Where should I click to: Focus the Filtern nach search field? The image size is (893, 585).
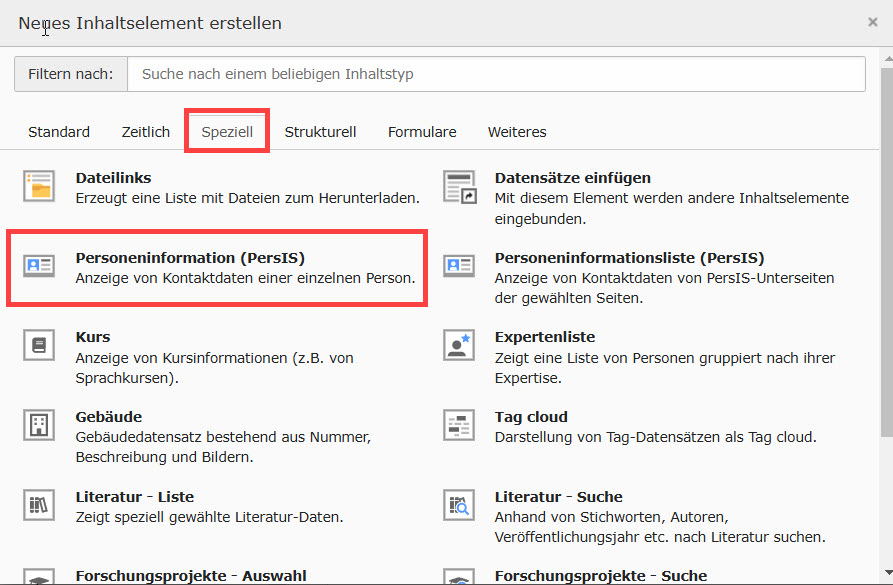(497, 74)
